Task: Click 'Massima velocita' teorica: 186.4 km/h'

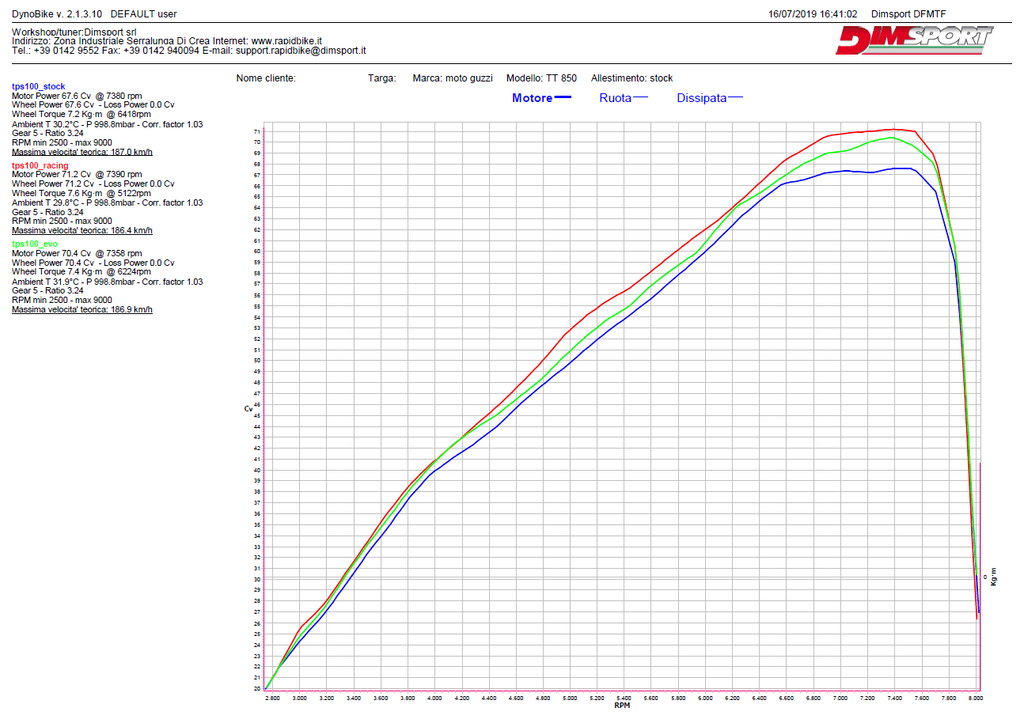Action: coord(82,231)
